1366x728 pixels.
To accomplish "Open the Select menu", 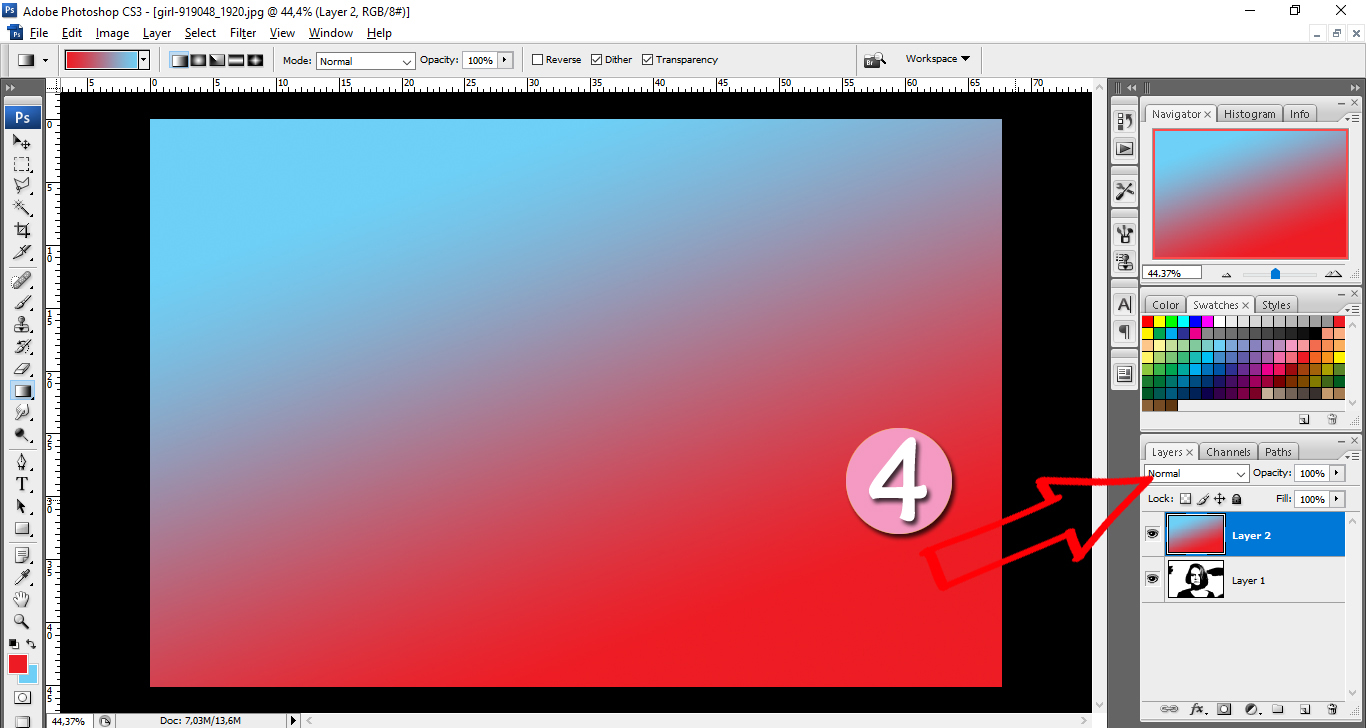I will pos(200,33).
